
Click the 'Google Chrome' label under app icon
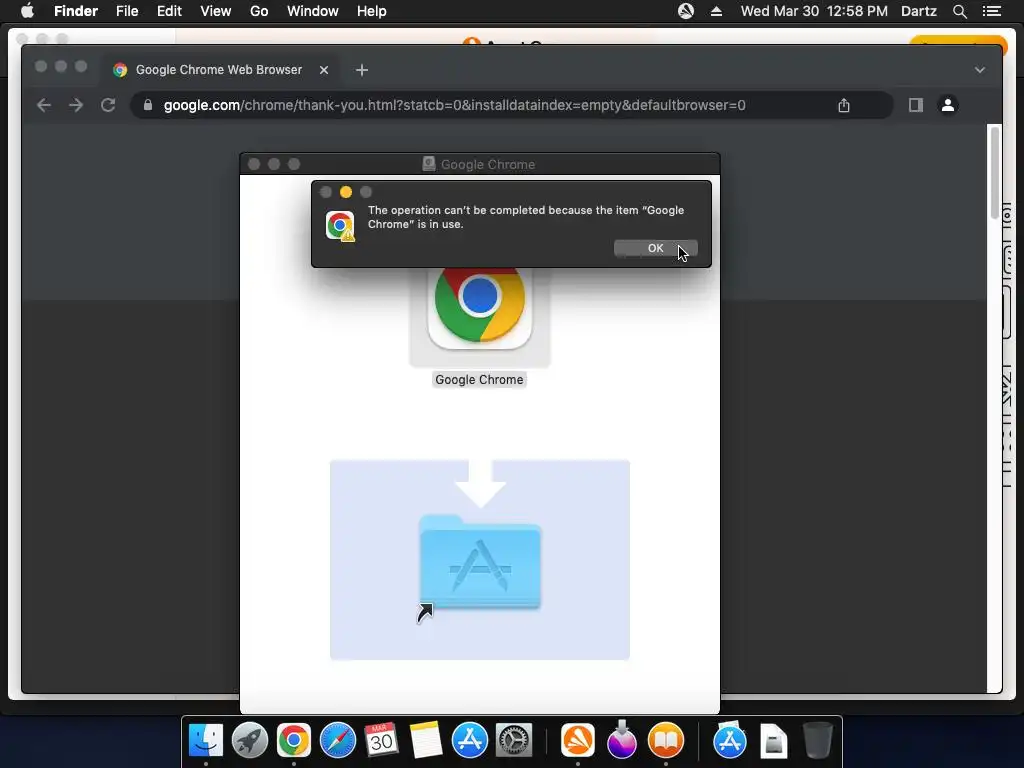pos(479,379)
